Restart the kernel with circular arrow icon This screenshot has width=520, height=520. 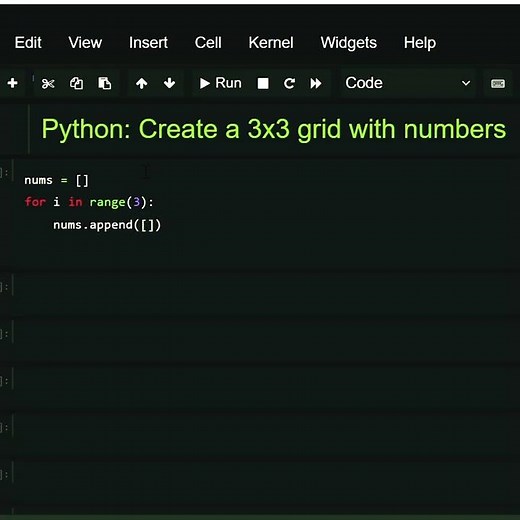point(289,83)
